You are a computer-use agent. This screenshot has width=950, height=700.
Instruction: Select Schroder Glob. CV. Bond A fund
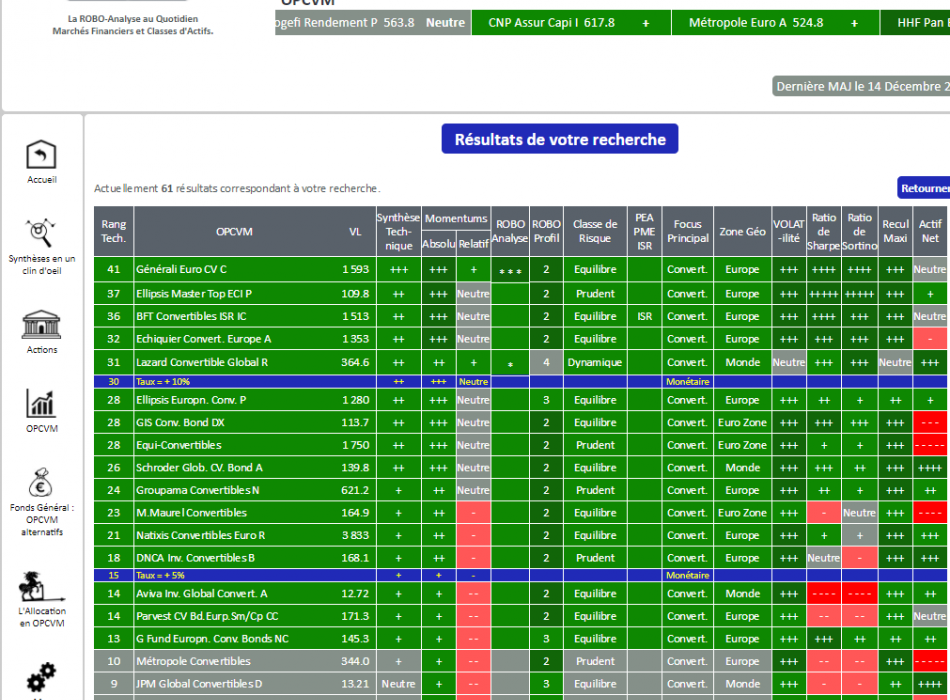(x=199, y=468)
